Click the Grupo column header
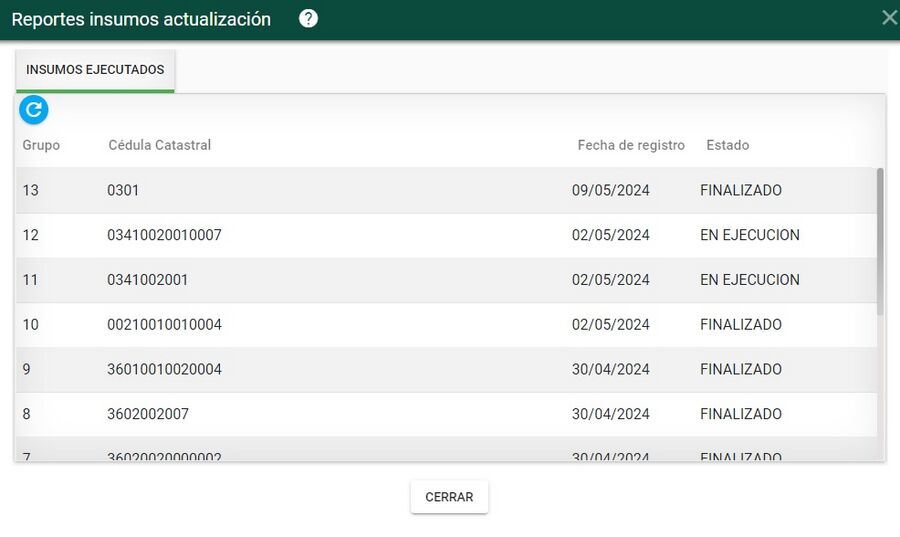This screenshot has width=900, height=537. pos(41,145)
